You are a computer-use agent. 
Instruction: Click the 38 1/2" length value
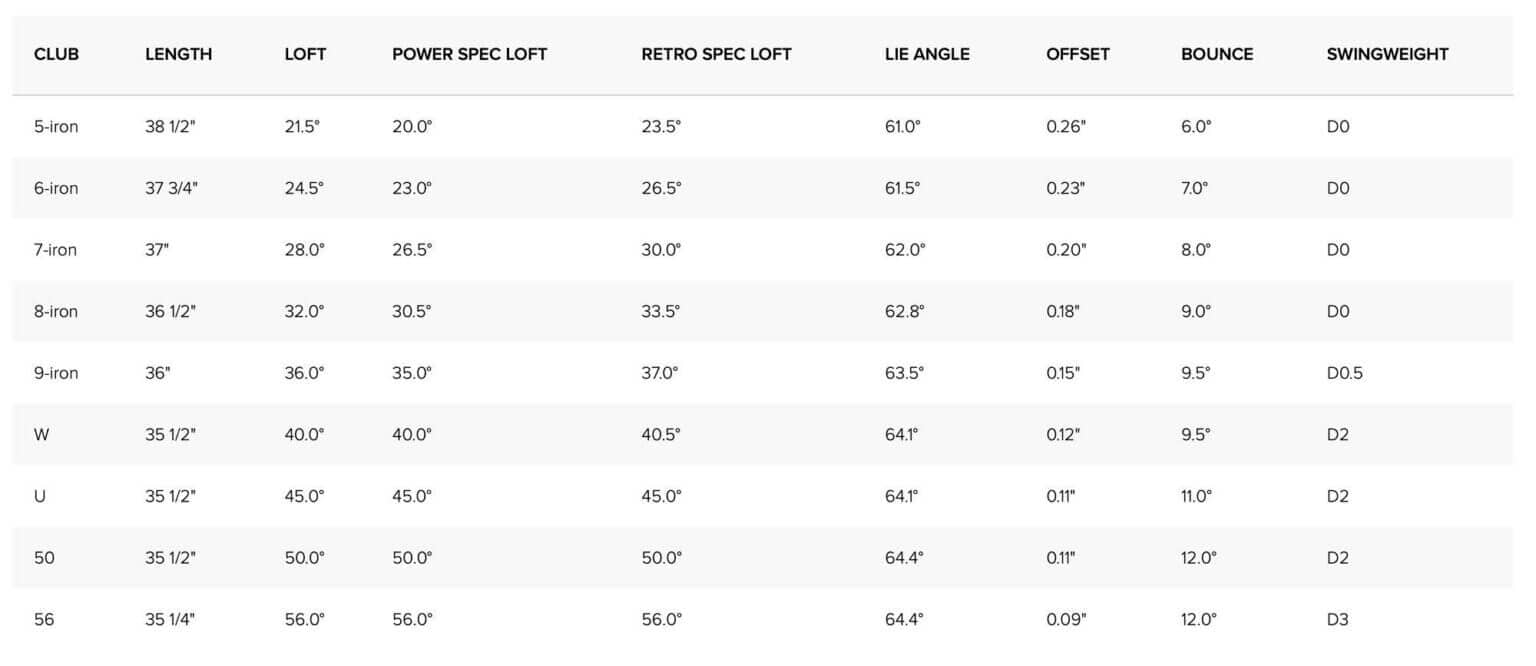[170, 127]
